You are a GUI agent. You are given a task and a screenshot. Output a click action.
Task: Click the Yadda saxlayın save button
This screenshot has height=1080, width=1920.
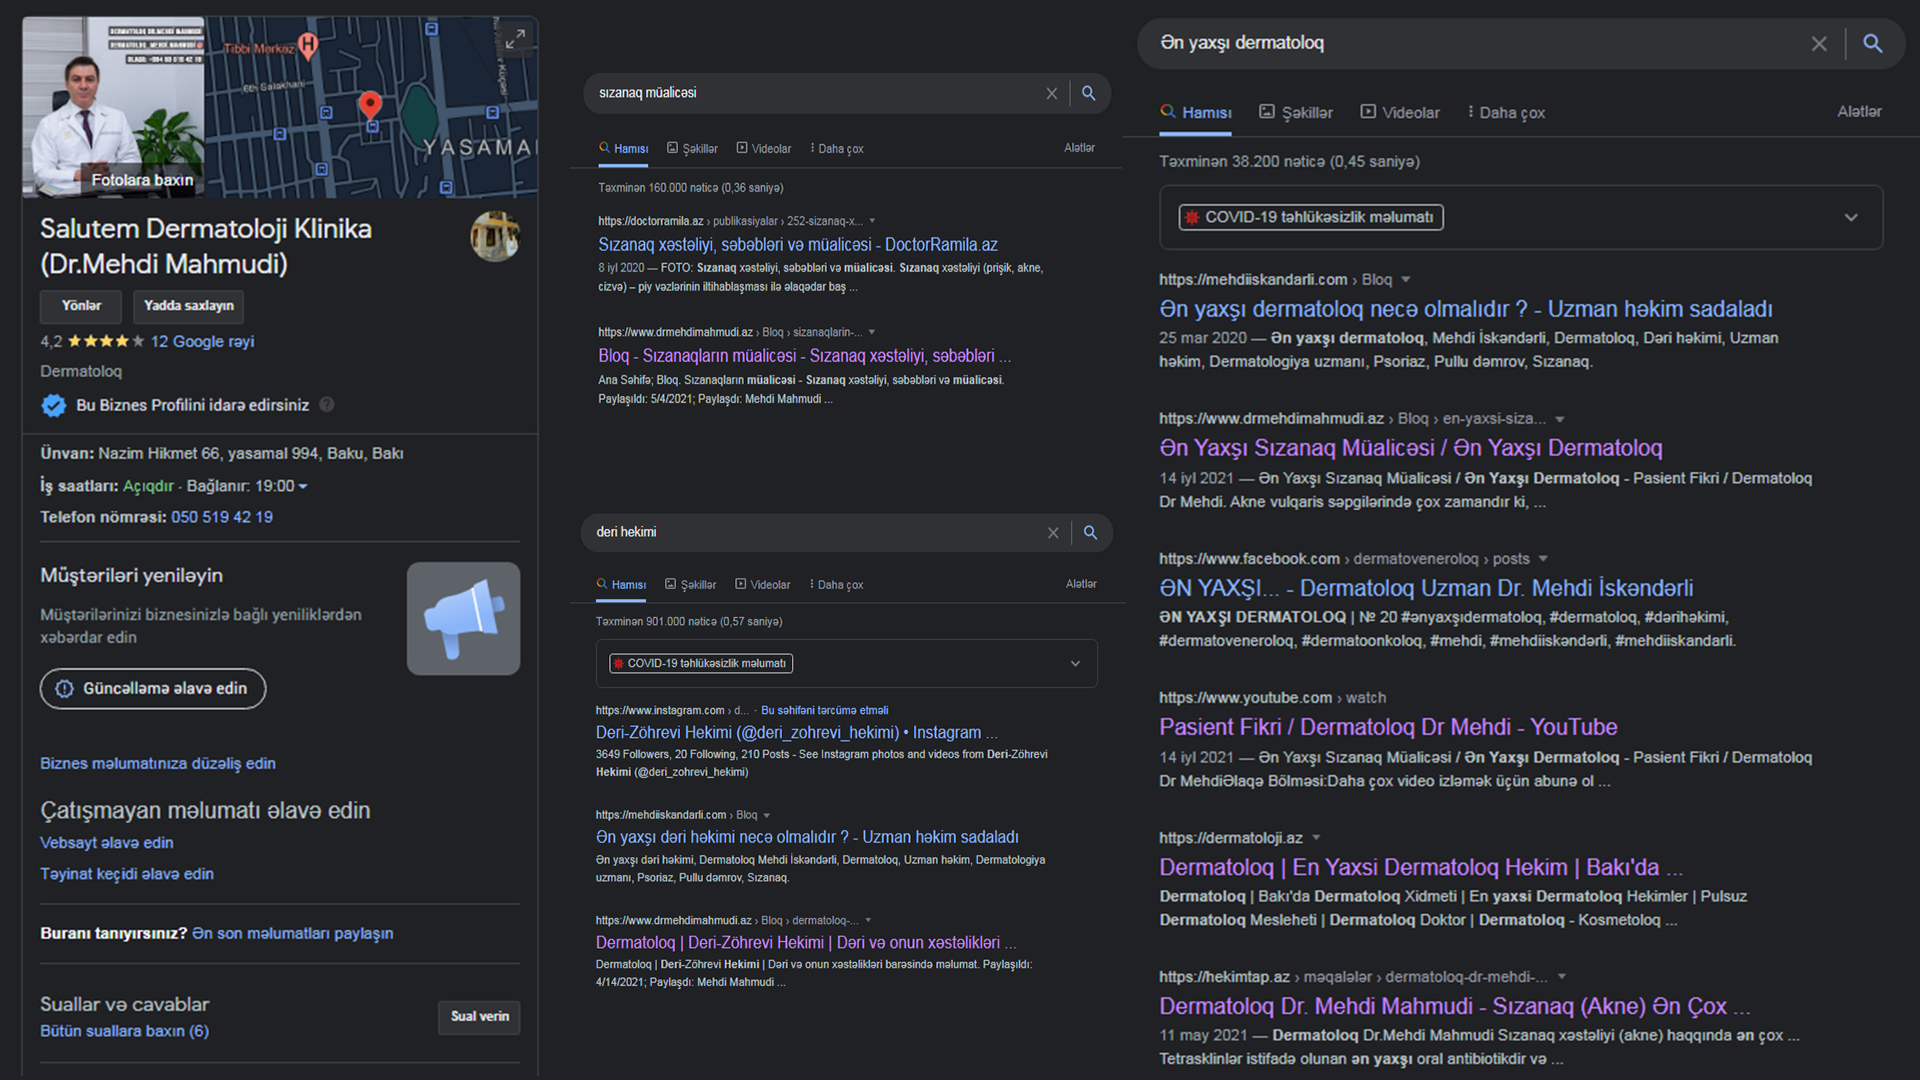pyautogui.click(x=188, y=306)
